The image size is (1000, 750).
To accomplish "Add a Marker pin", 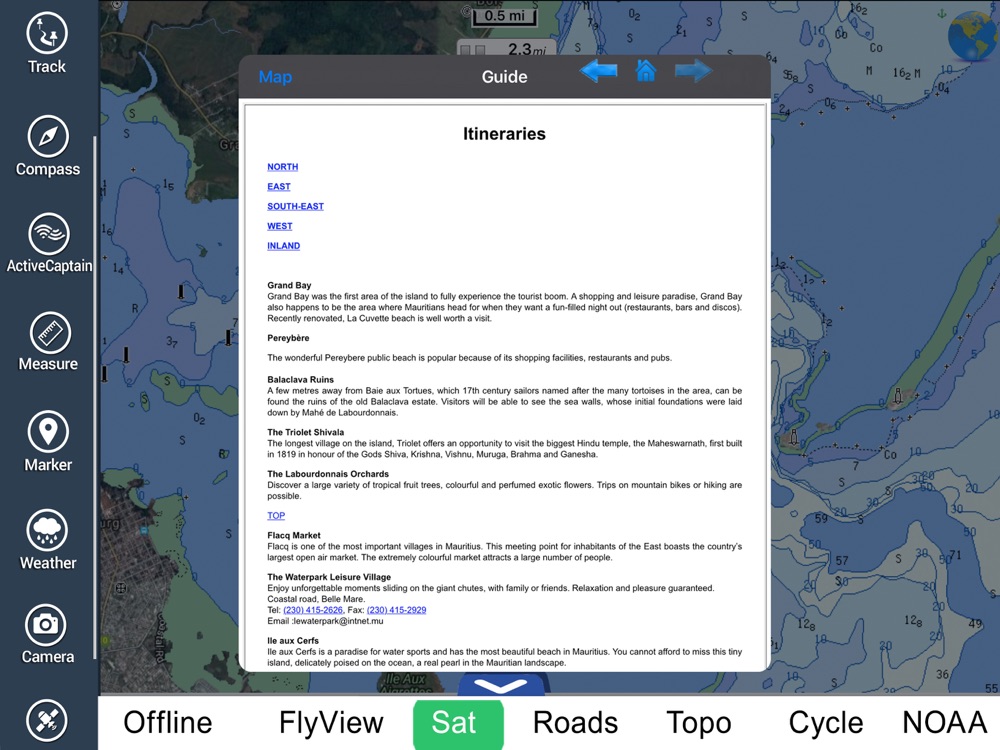I will [48, 442].
